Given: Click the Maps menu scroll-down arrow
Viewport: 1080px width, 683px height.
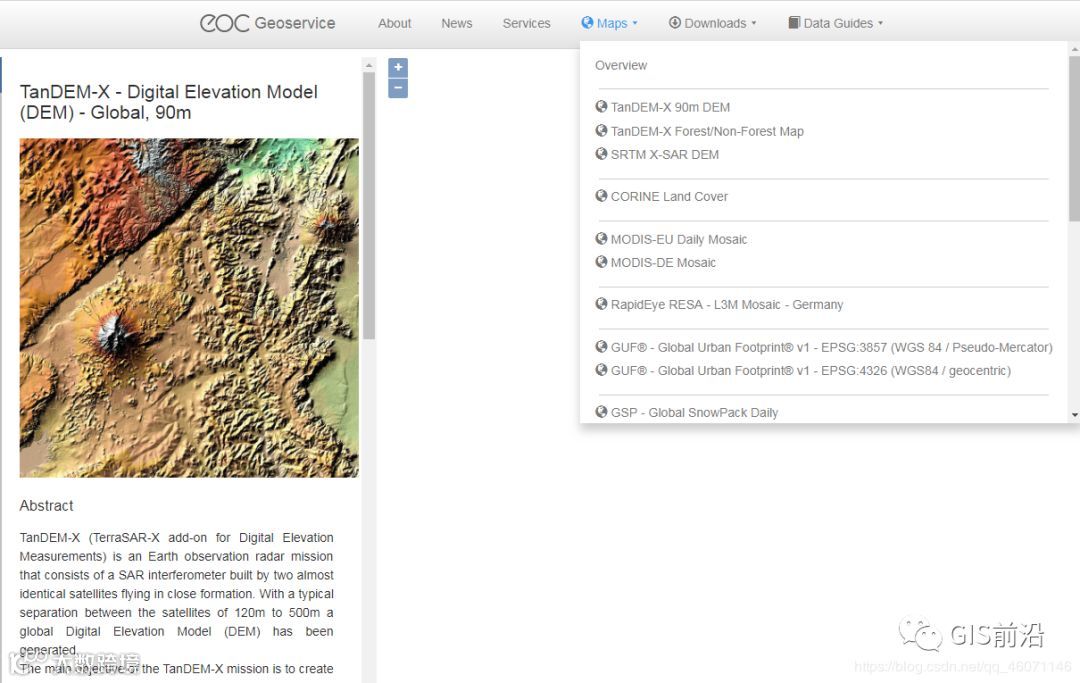Looking at the screenshot, I should pyautogui.click(x=1074, y=415).
